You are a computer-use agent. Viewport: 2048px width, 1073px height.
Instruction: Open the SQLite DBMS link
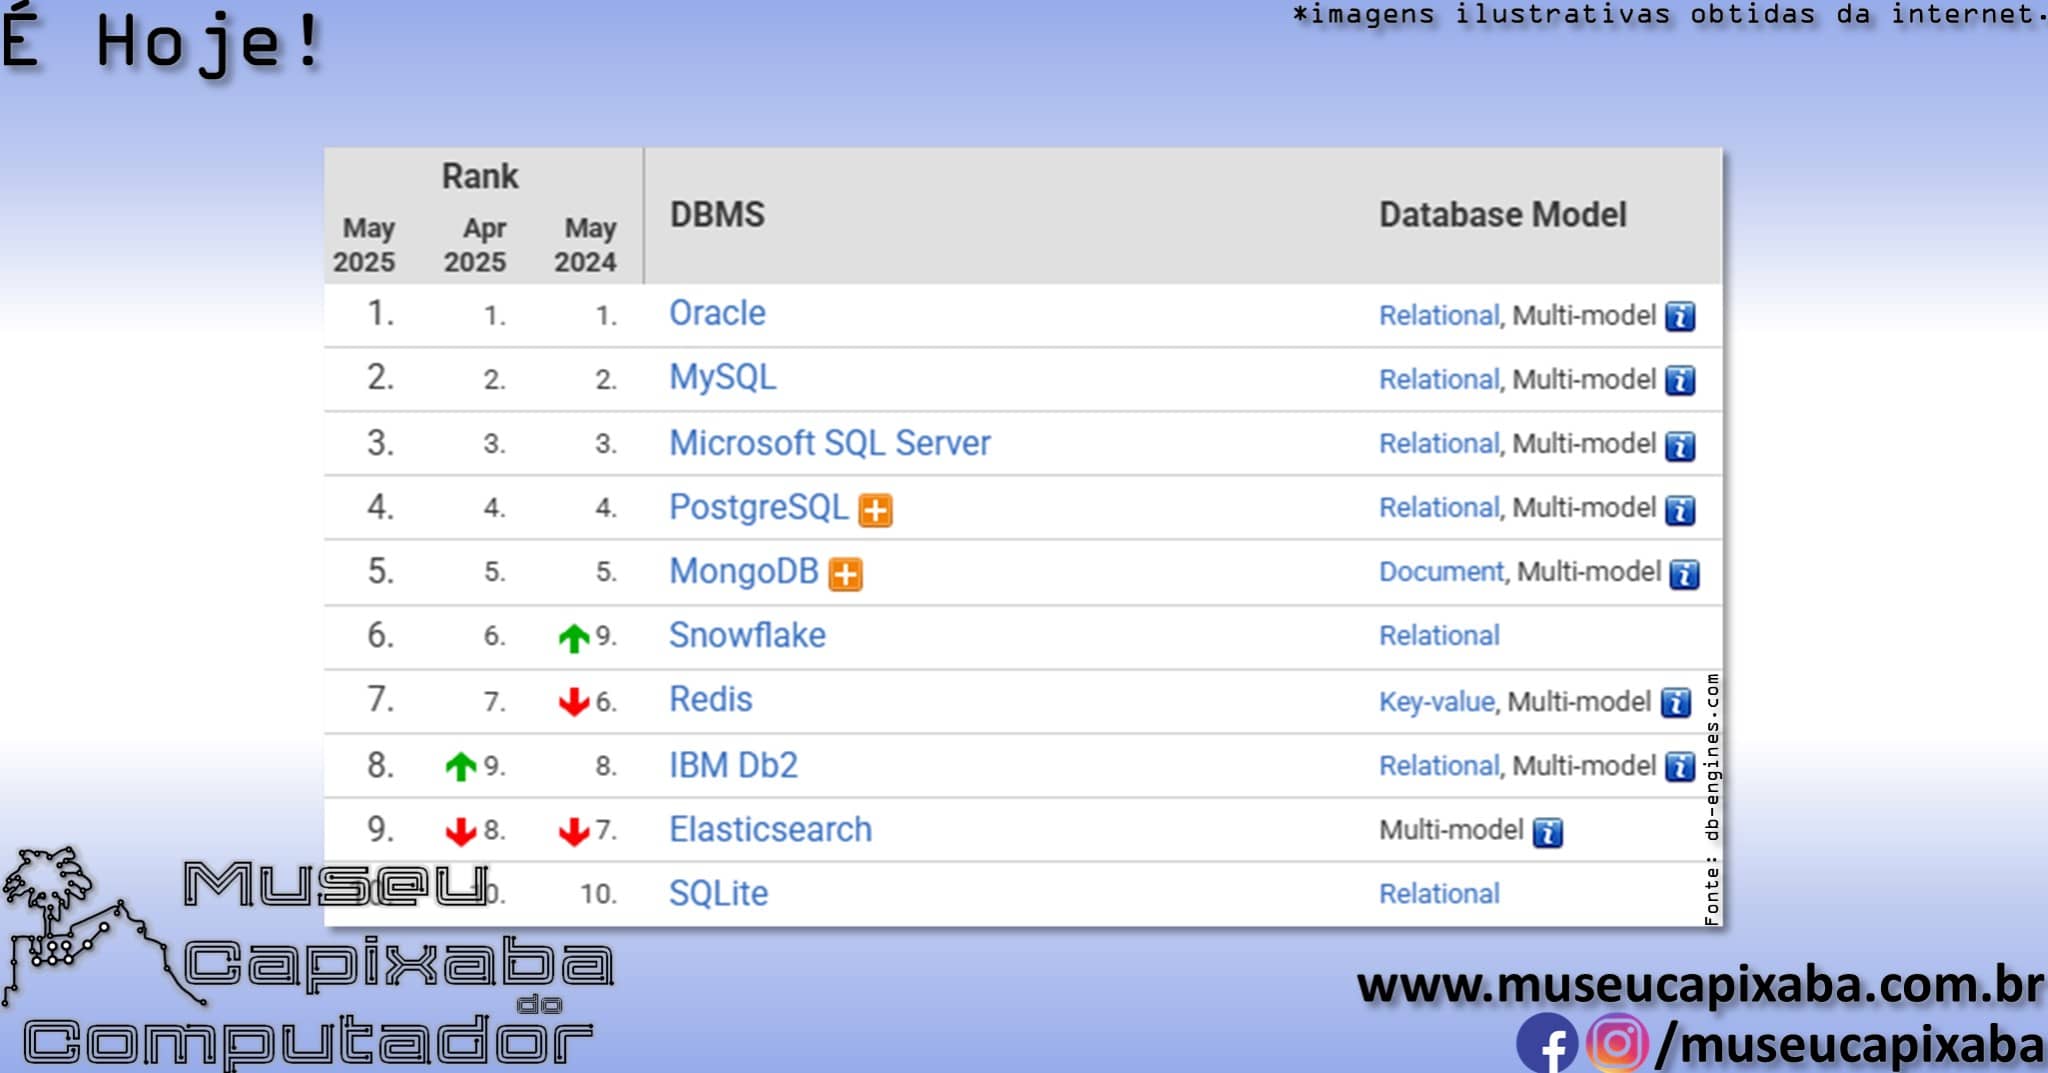[718, 893]
